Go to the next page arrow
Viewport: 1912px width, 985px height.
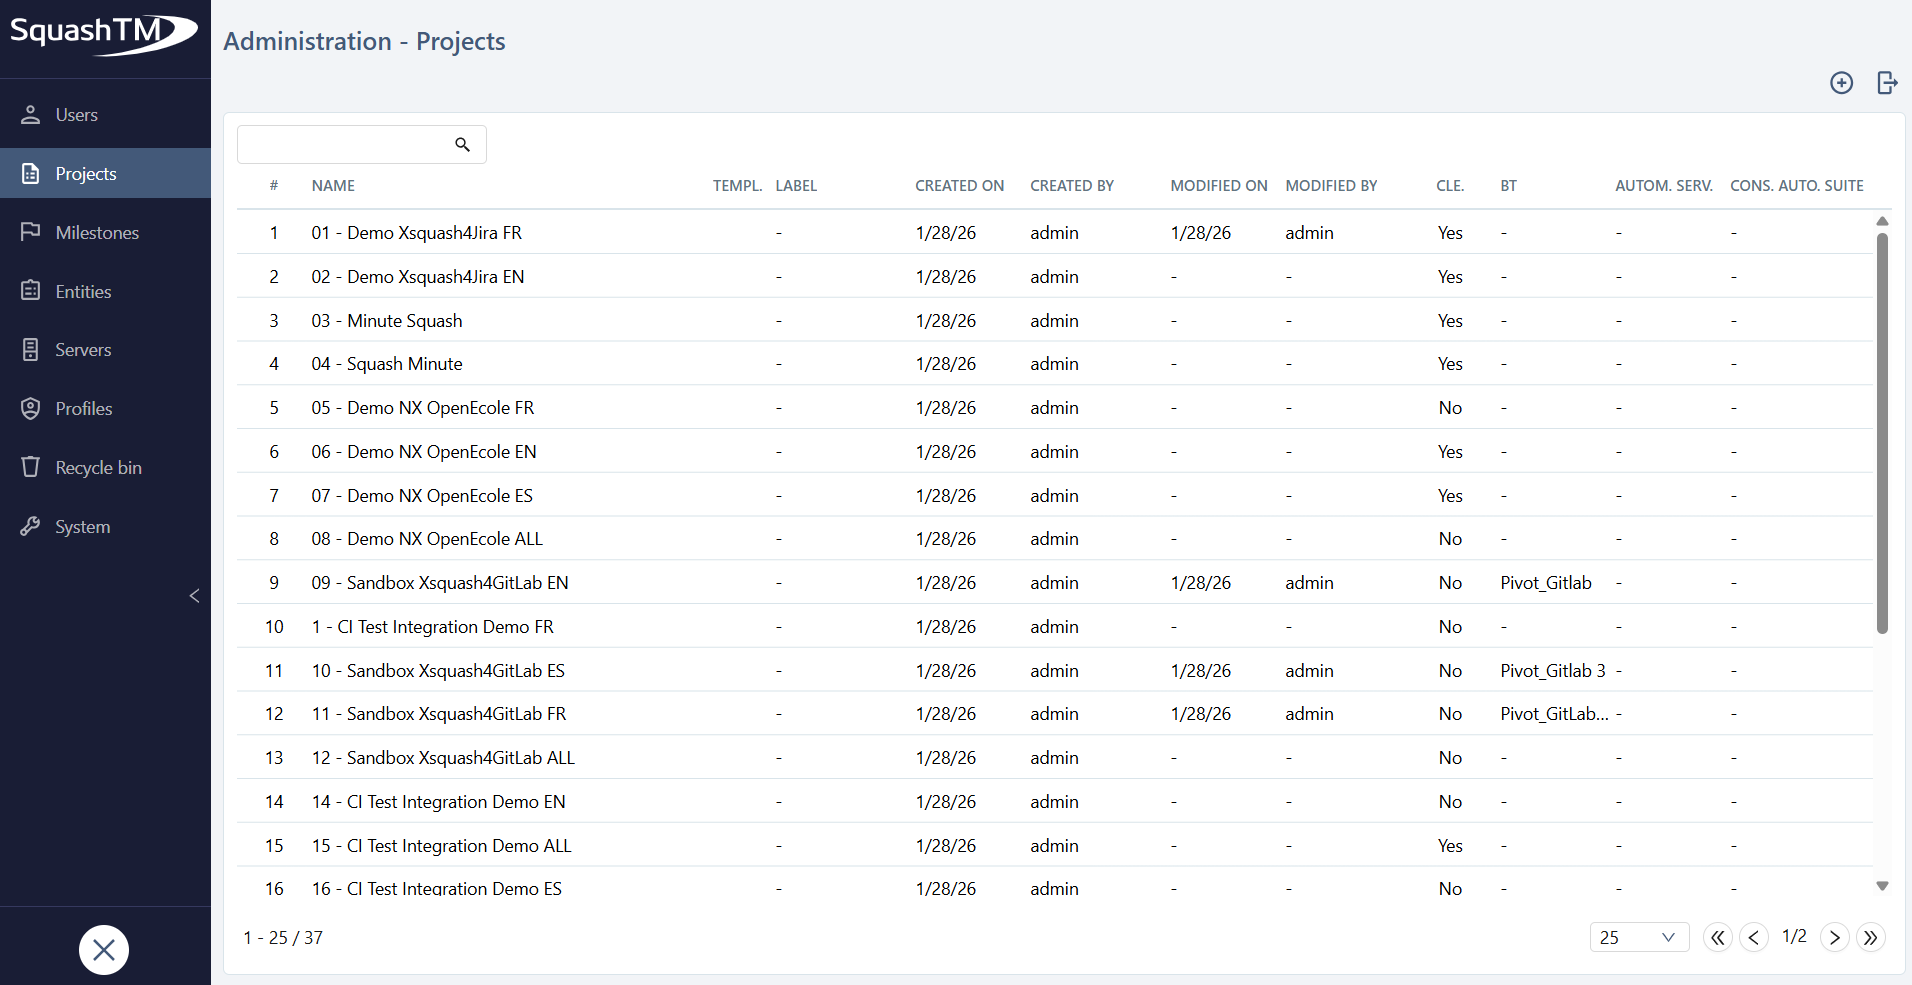pyautogui.click(x=1834, y=937)
